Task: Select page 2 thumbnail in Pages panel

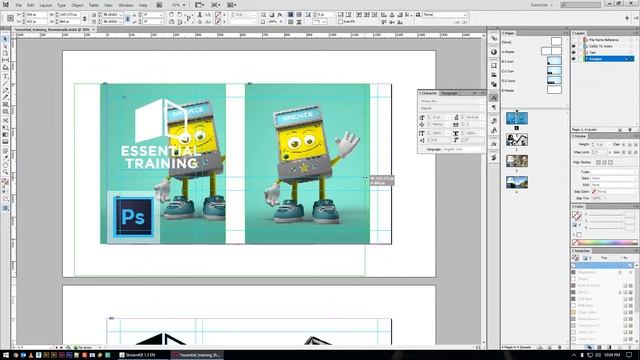Action: pos(517,140)
